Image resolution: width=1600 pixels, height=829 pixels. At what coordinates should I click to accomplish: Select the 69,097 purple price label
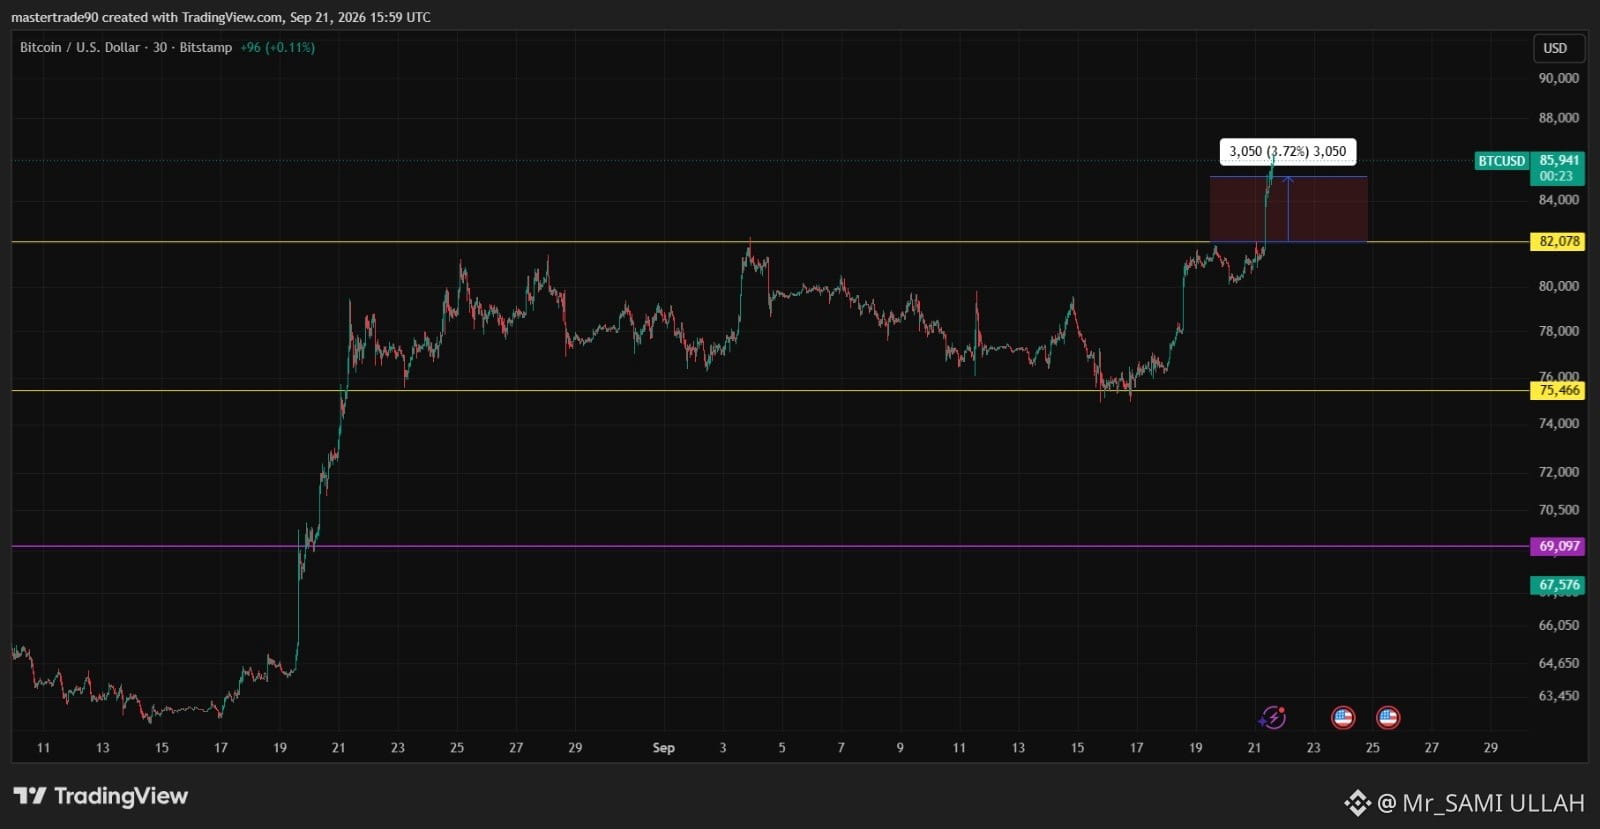tap(1558, 546)
